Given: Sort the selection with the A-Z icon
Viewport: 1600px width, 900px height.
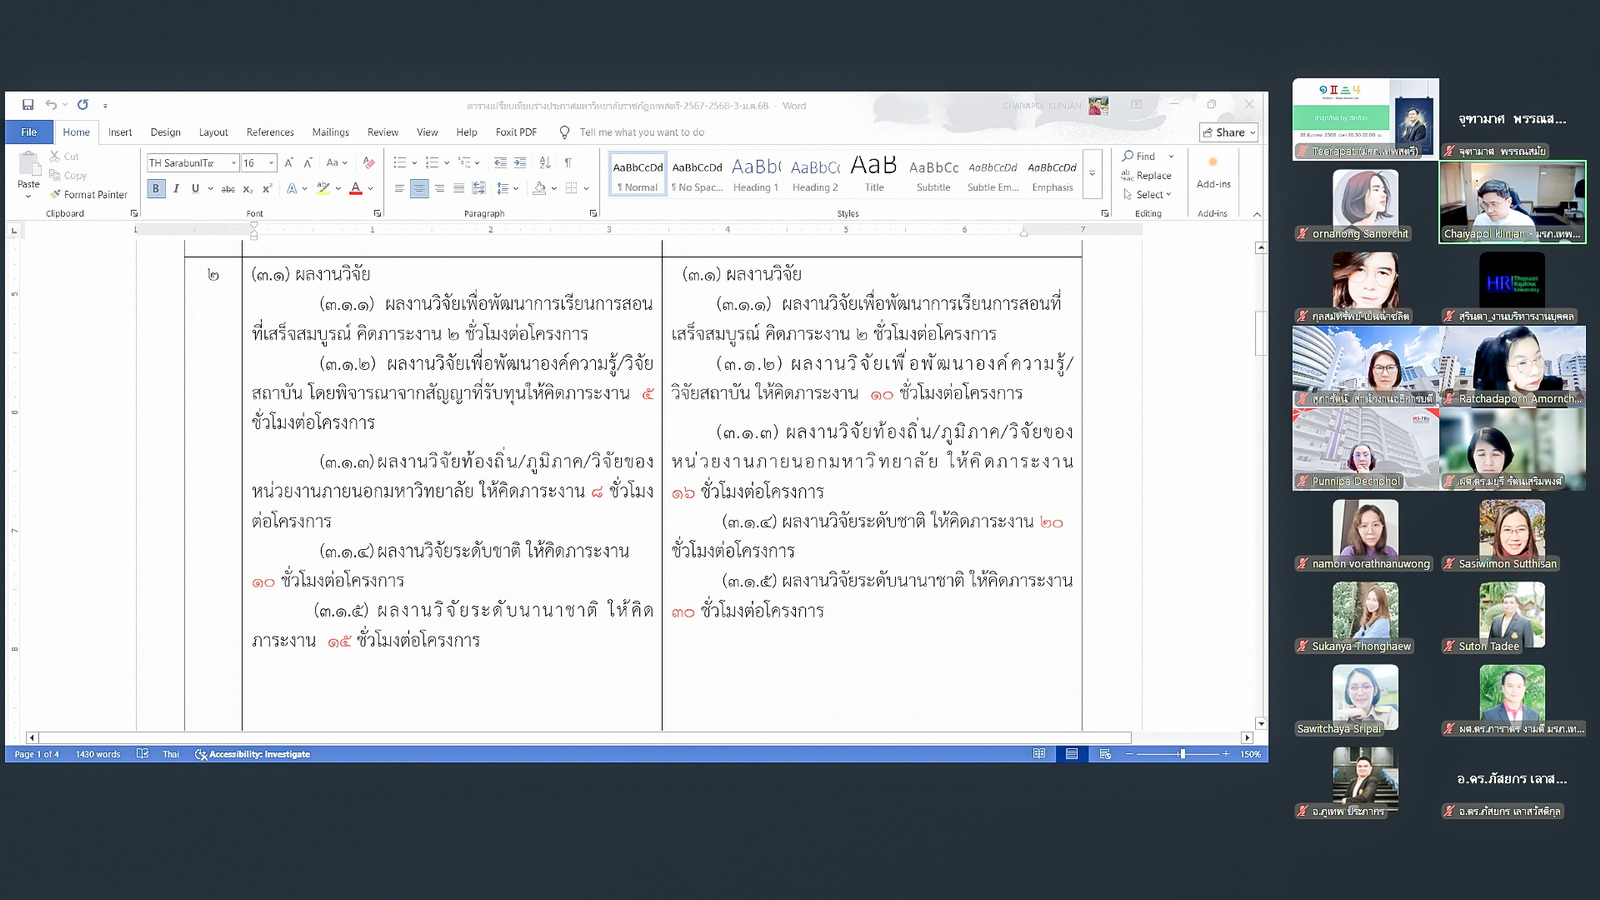Looking at the screenshot, I should 545,163.
